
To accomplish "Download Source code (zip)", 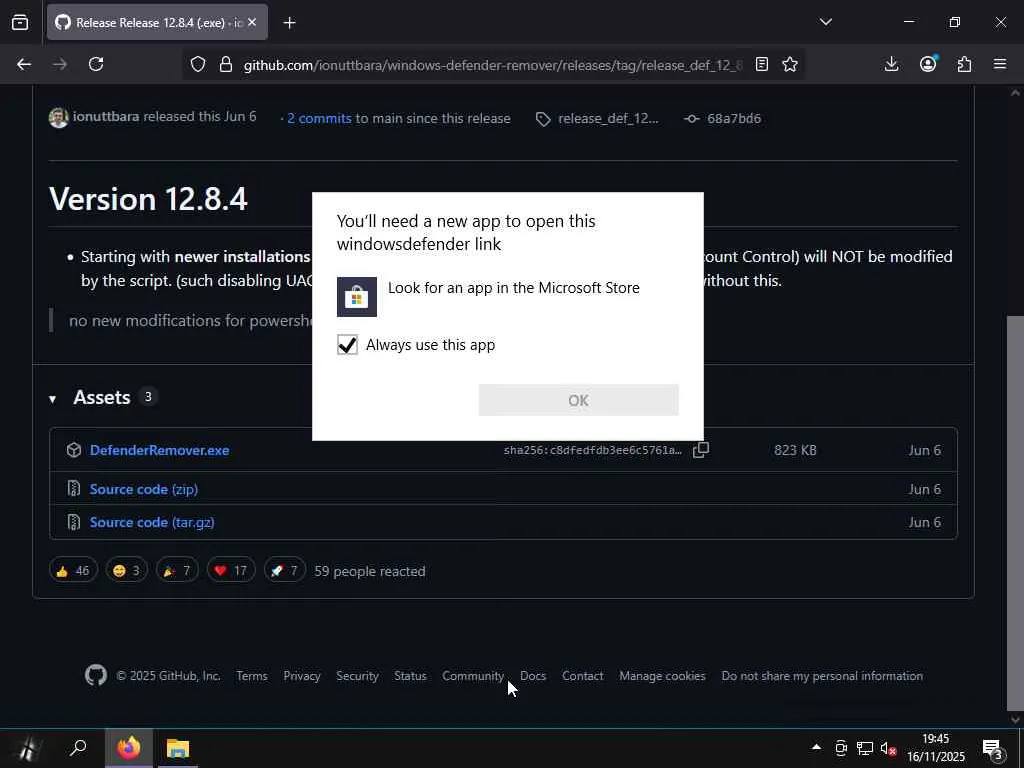I will coord(144,488).
